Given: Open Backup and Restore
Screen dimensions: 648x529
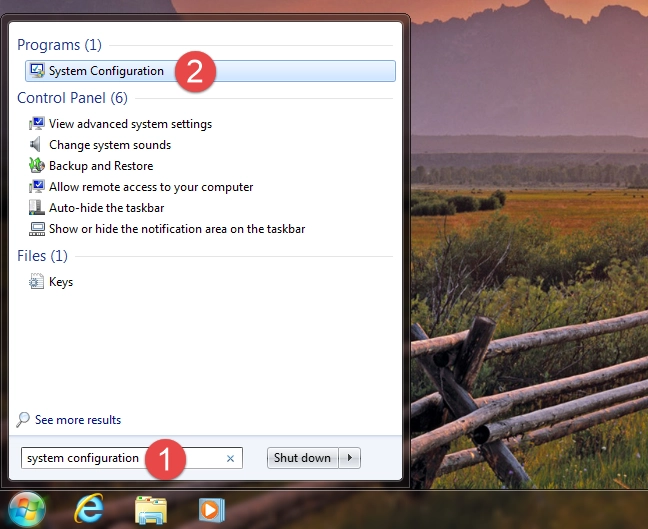Looking at the screenshot, I should pyautogui.click(x=101, y=166).
